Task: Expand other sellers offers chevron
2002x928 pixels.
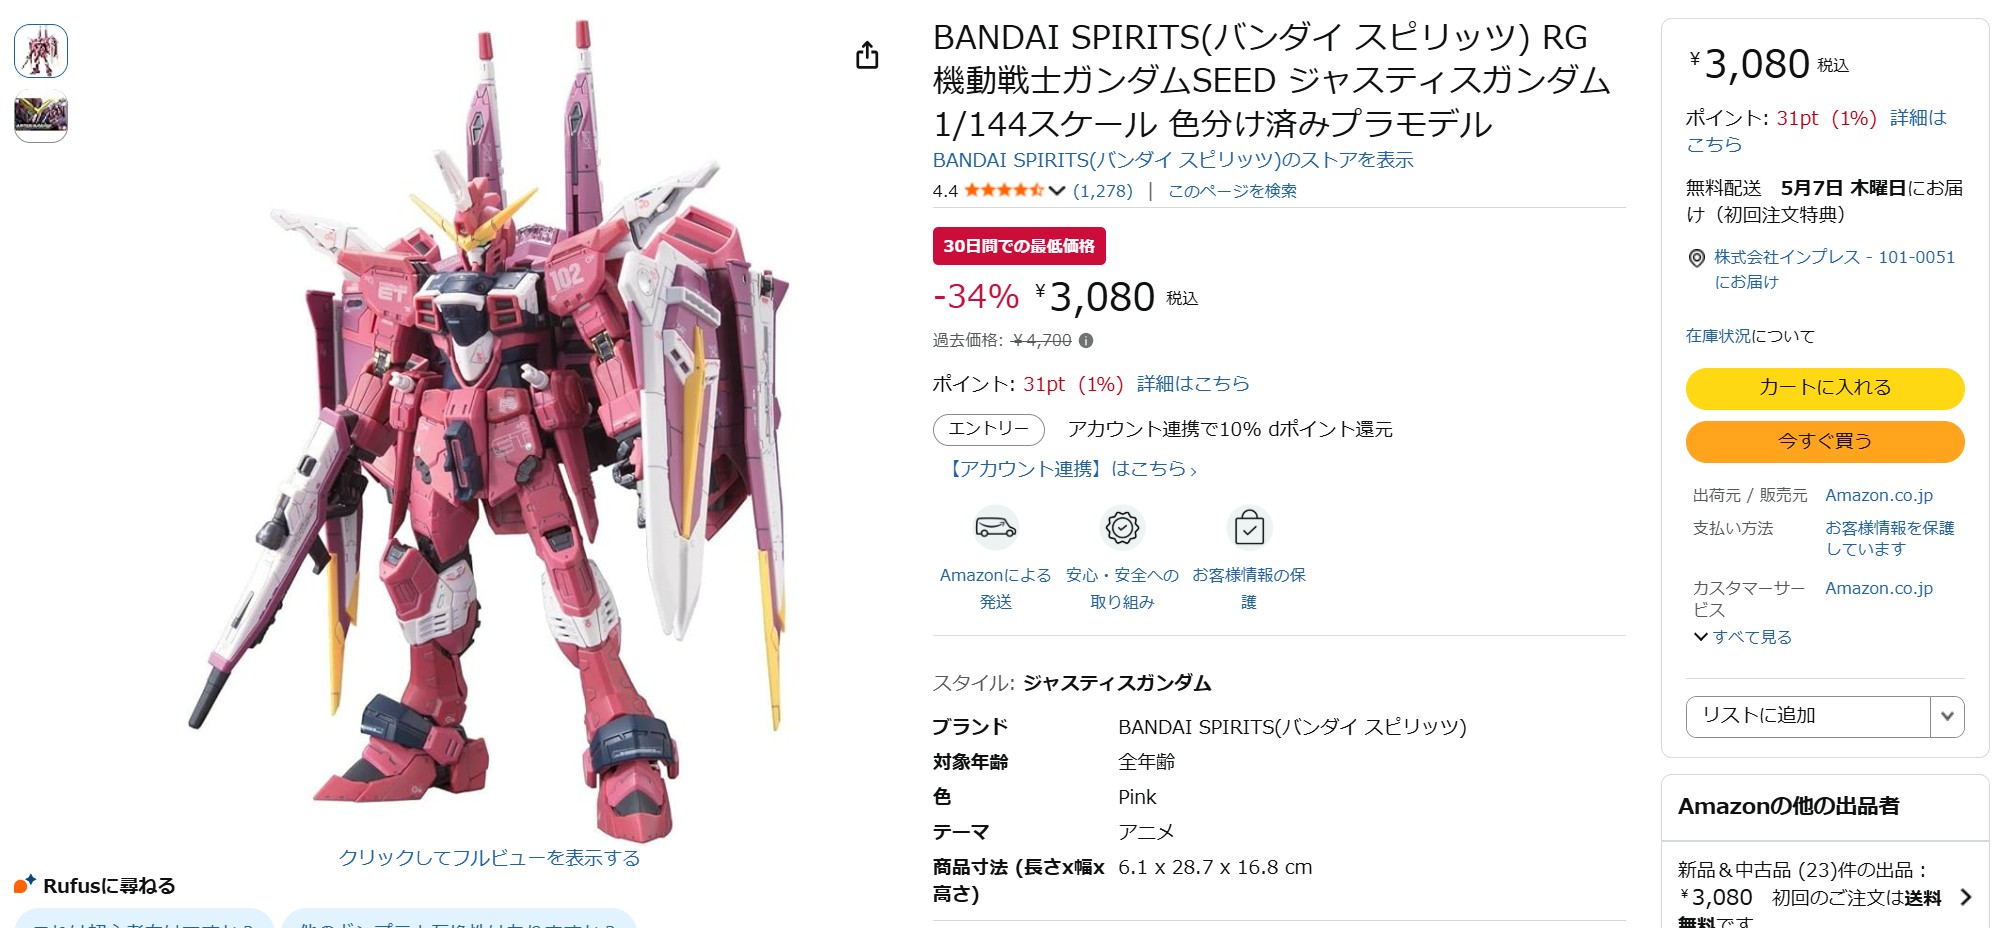Action: pyautogui.click(x=1965, y=897)
